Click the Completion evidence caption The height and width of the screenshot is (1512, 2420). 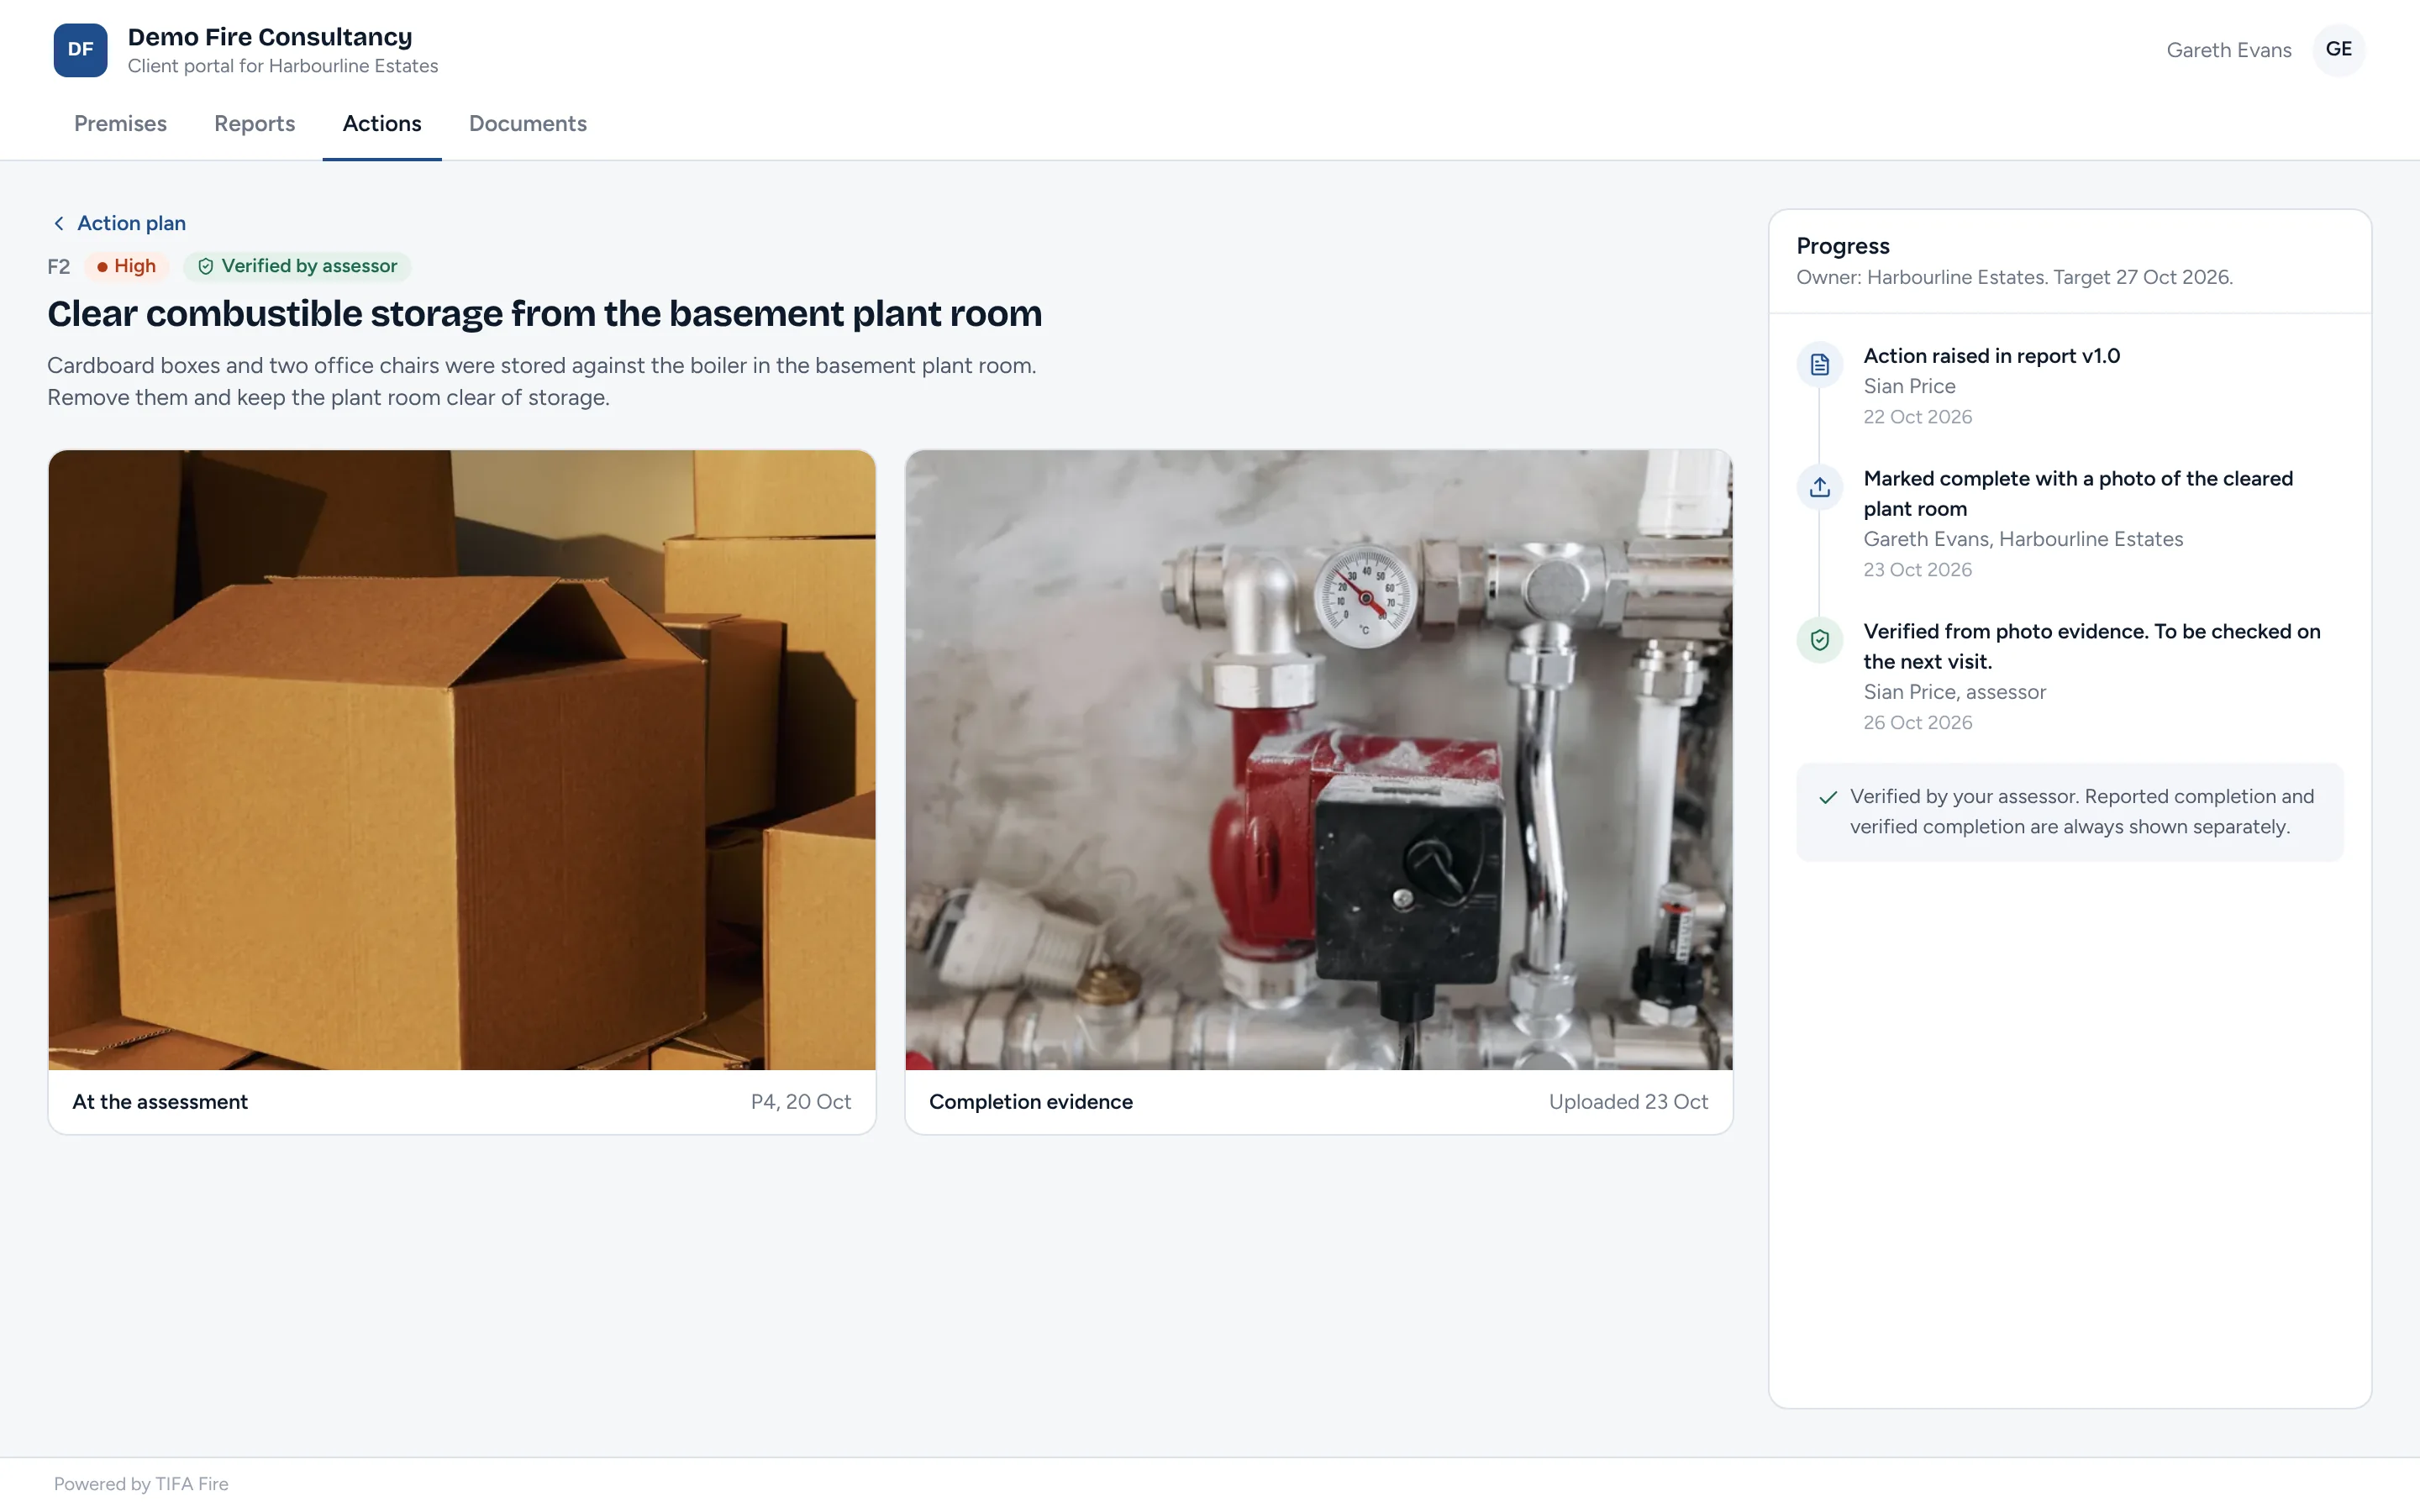click(x=1031, y=1102)
